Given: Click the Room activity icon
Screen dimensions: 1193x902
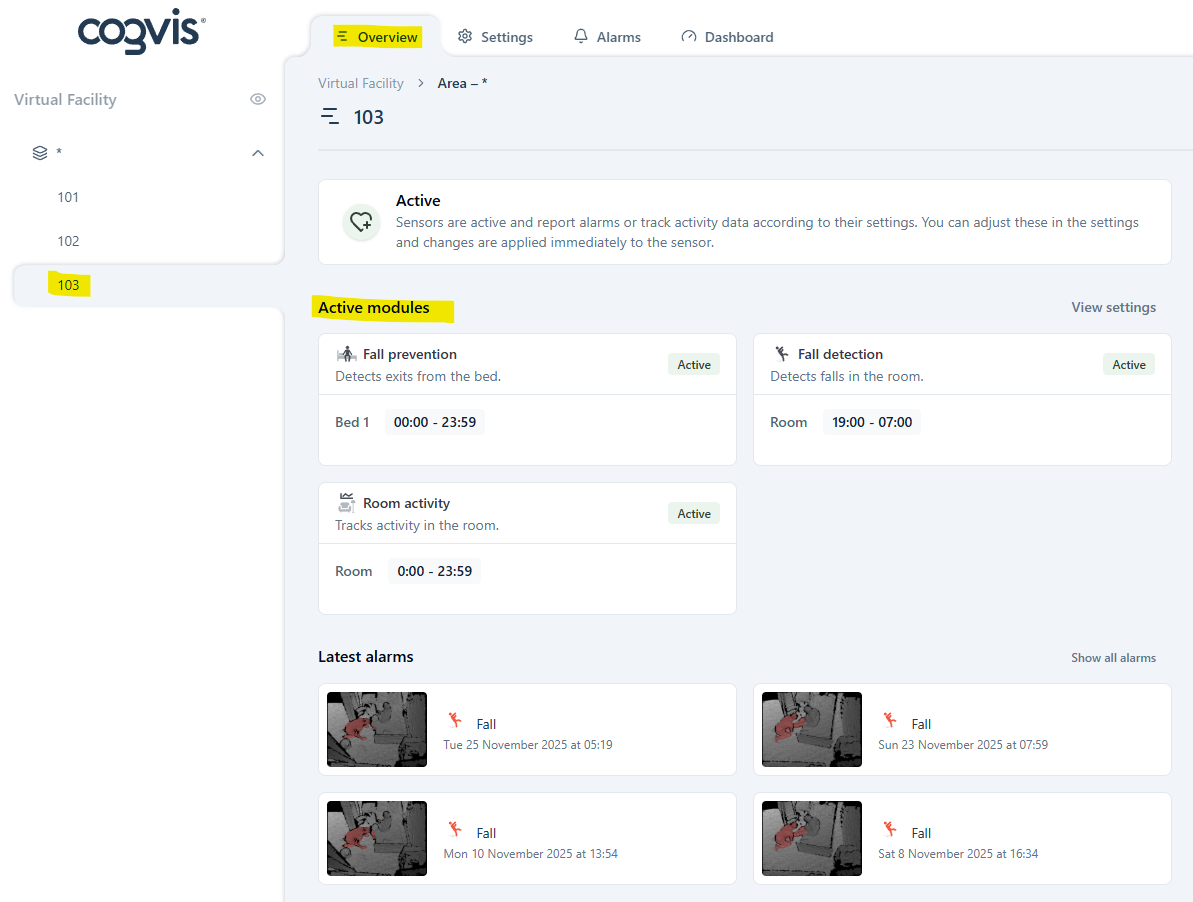Looking at the screenshot, I should [347, 503].
